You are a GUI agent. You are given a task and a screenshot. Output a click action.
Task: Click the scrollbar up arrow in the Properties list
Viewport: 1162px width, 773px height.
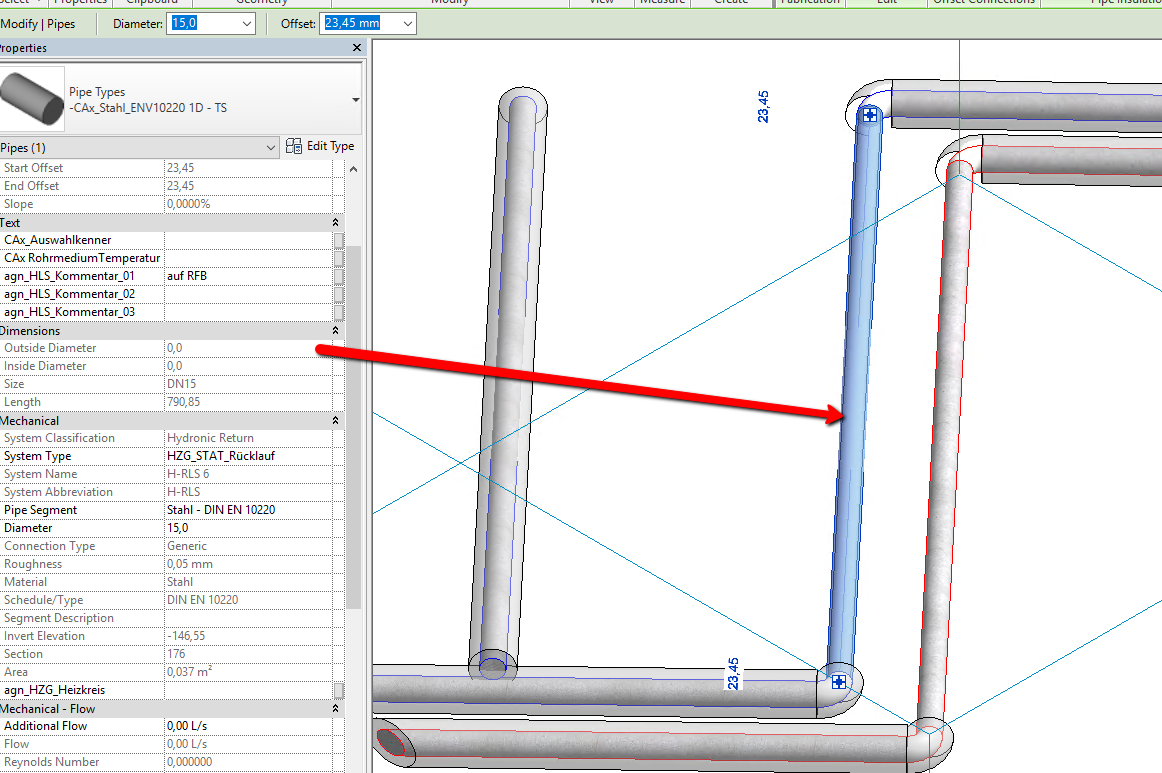pyautogui.click(x=352, y=168)
